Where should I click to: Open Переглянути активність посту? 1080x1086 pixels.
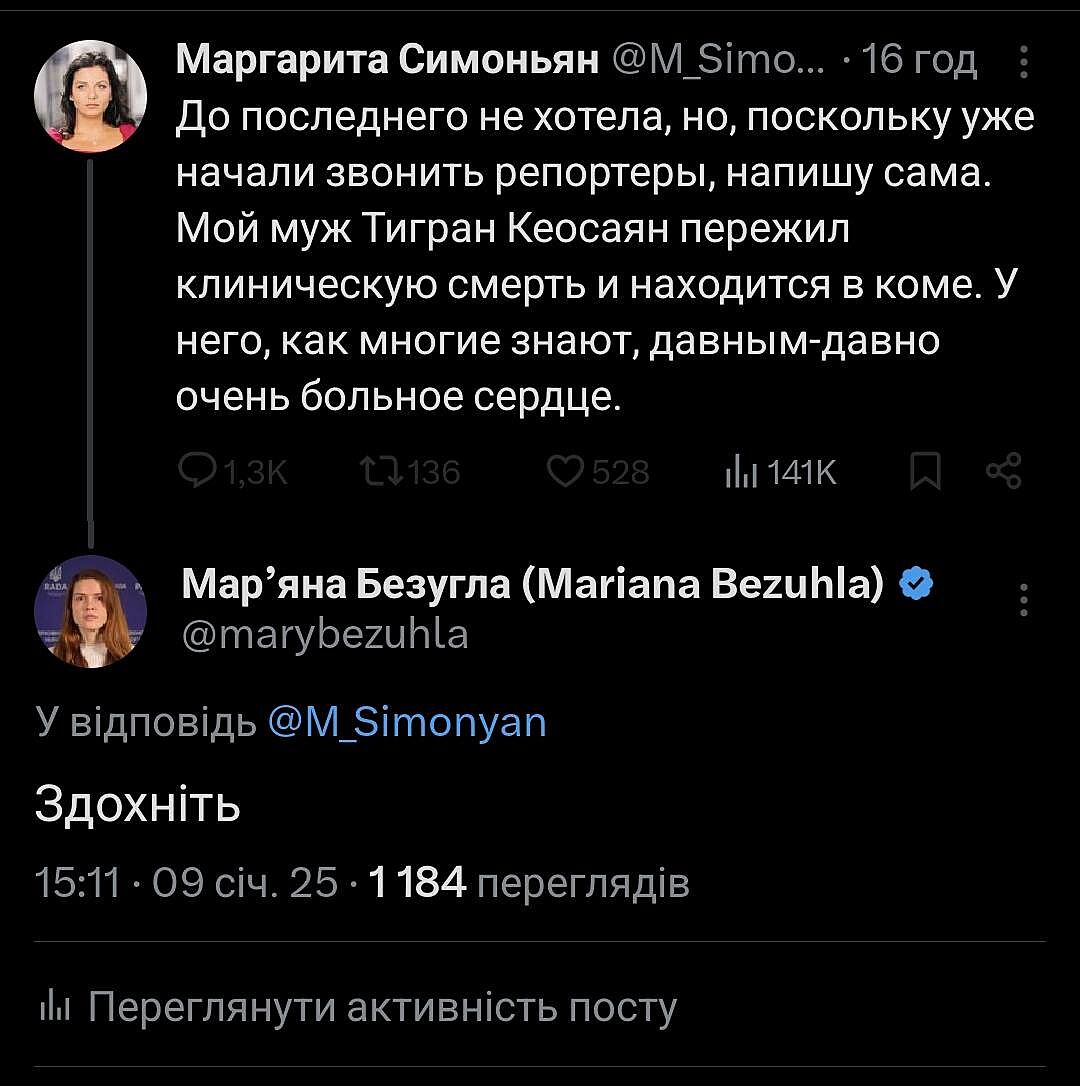click(382, 1008)
